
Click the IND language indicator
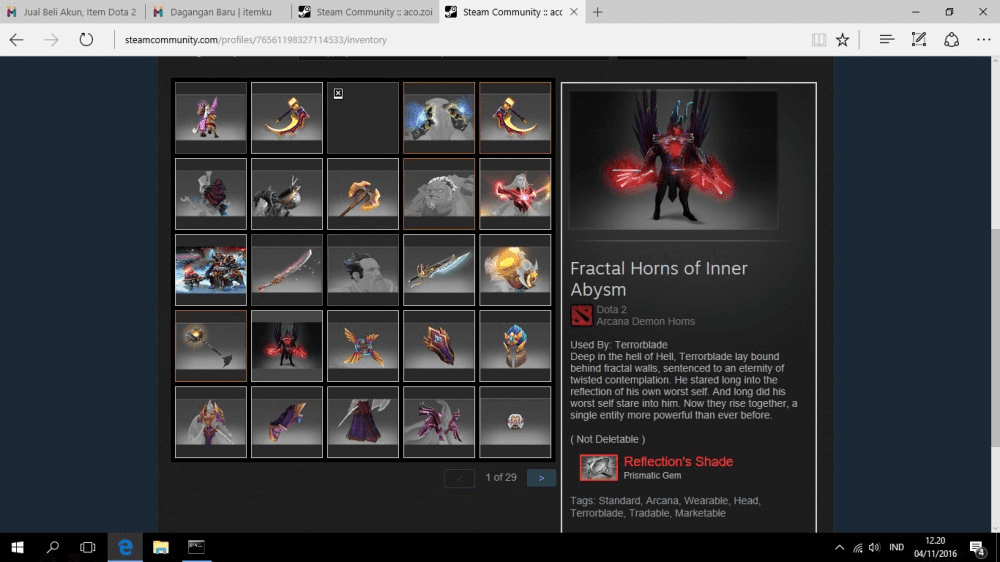point(897,547)
